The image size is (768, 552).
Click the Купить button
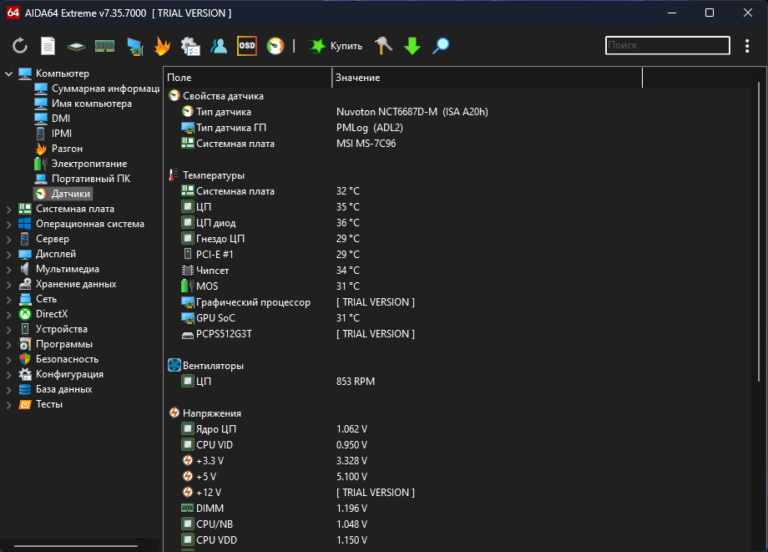pos(336,46)
